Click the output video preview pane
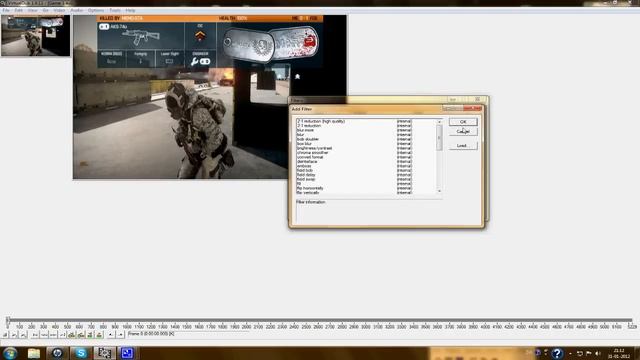This screenshot has width=640, height=360. pos(210,97)
